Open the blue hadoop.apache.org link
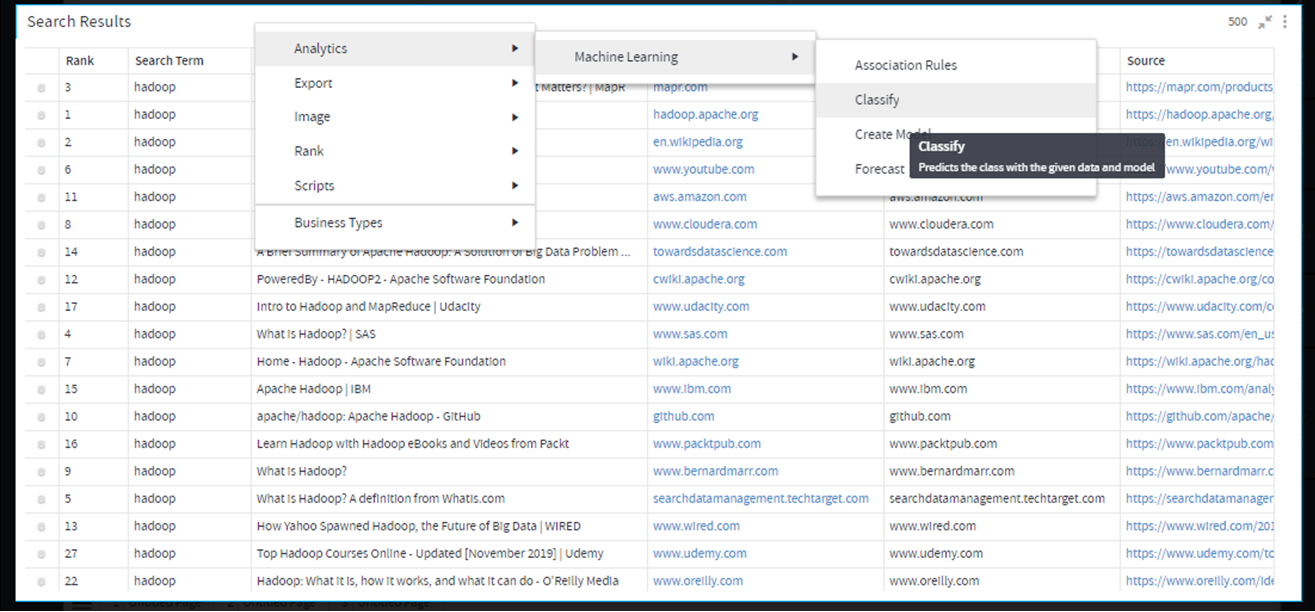This screenshot has height=612, width=1315. [705, 115]
